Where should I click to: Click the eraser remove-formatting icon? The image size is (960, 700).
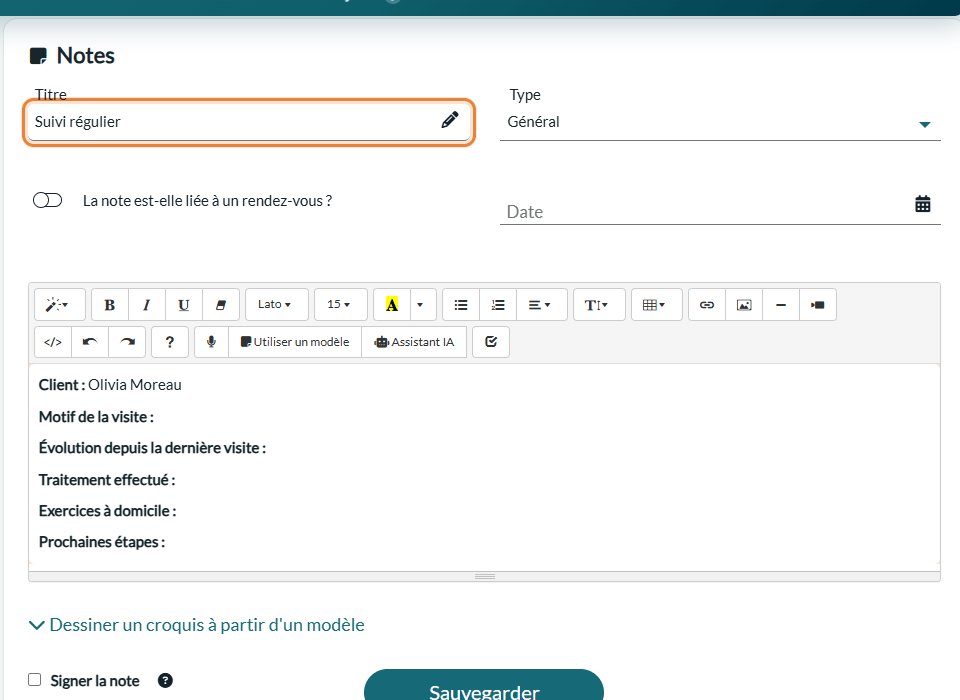coord(221,305)
